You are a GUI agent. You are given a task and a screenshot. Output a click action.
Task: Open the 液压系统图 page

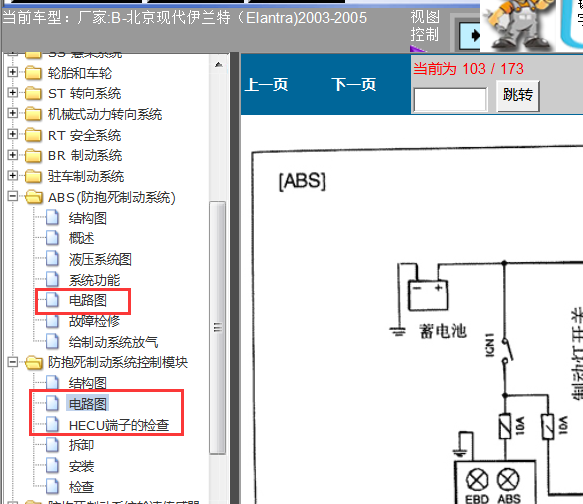[100, 259]
